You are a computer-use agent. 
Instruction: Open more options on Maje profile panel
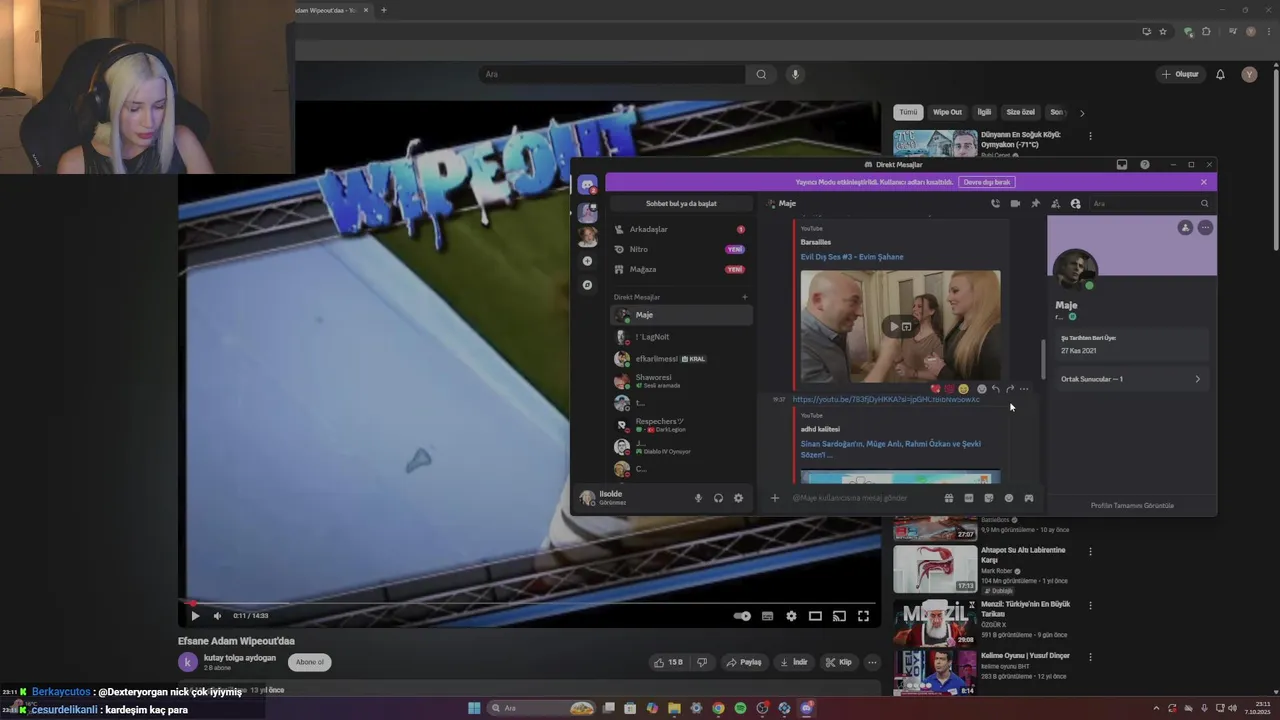click(x=1205, y=228)
